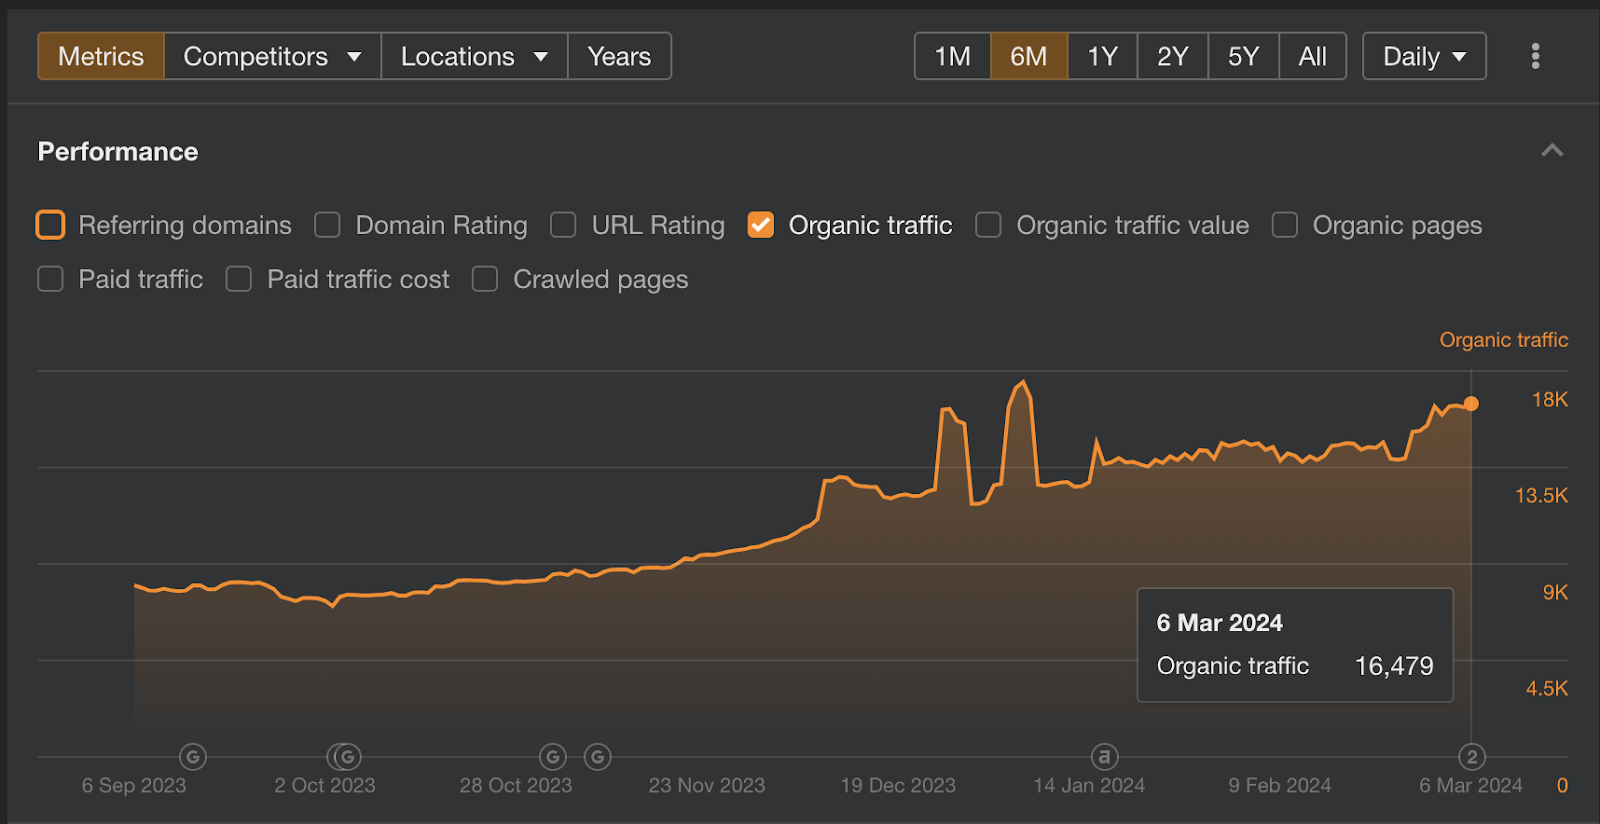Click the Organic traffic axis label
The width and height of the screenshot is (1600, 824).
(x=1503, y=340)
